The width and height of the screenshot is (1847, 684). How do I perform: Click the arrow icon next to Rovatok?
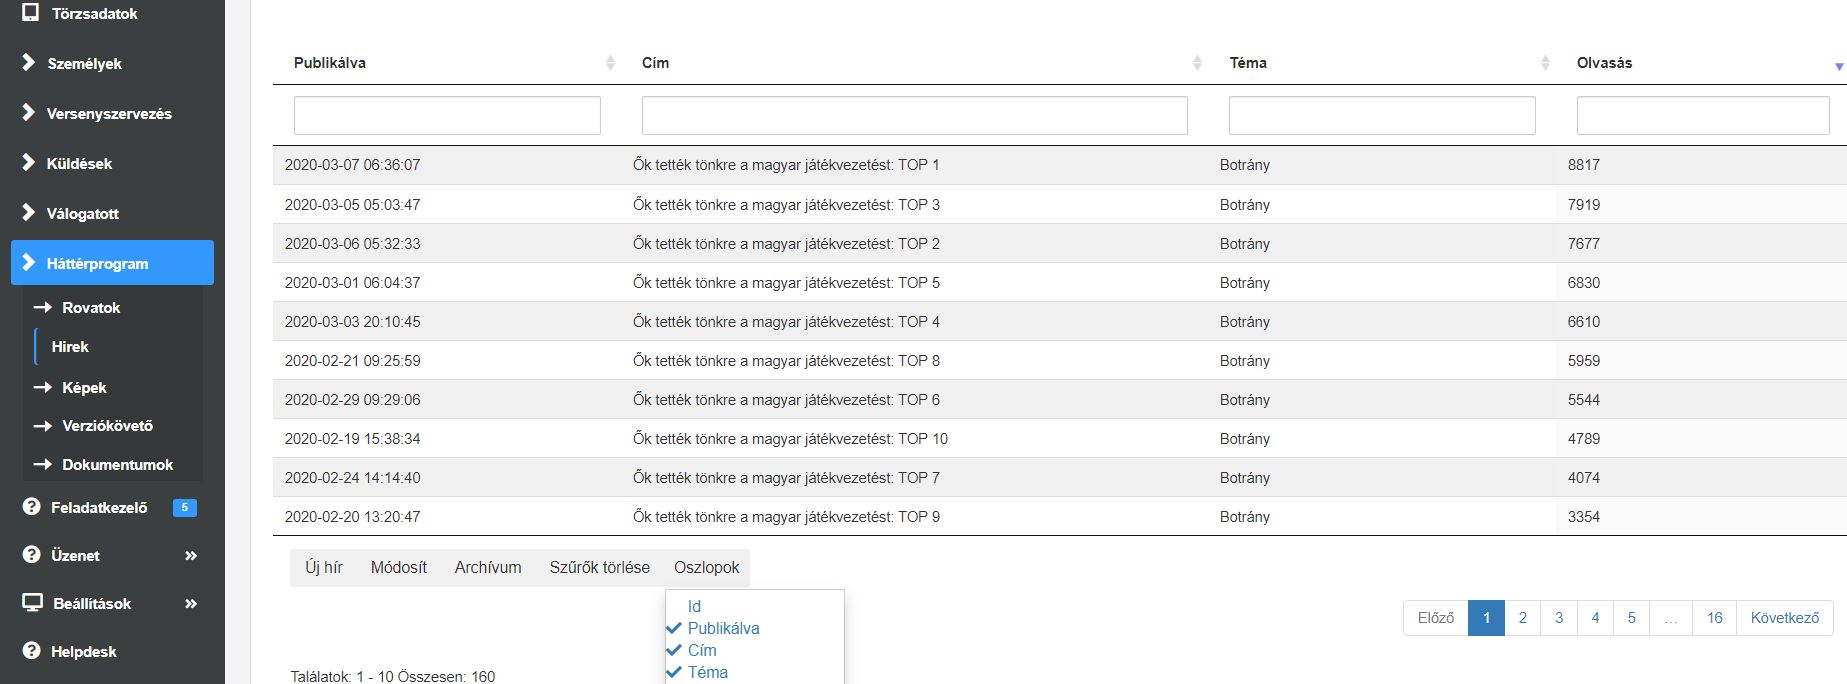tap(43, 308)
